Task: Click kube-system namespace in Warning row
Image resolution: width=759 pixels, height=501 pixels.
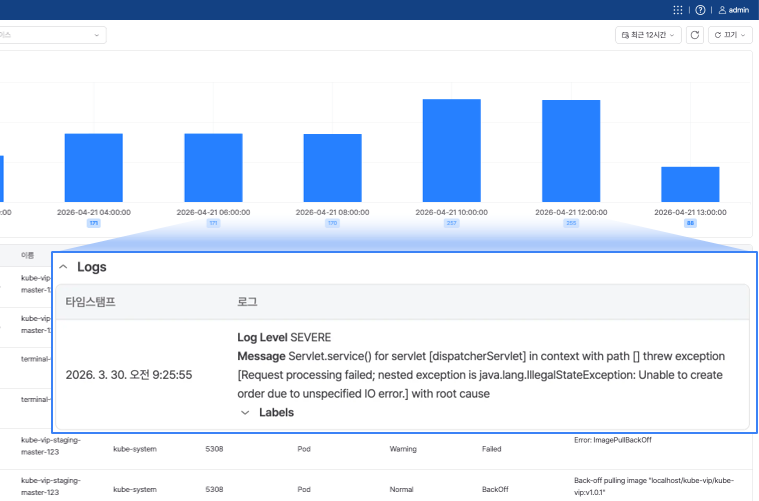Action: (135, 449)
